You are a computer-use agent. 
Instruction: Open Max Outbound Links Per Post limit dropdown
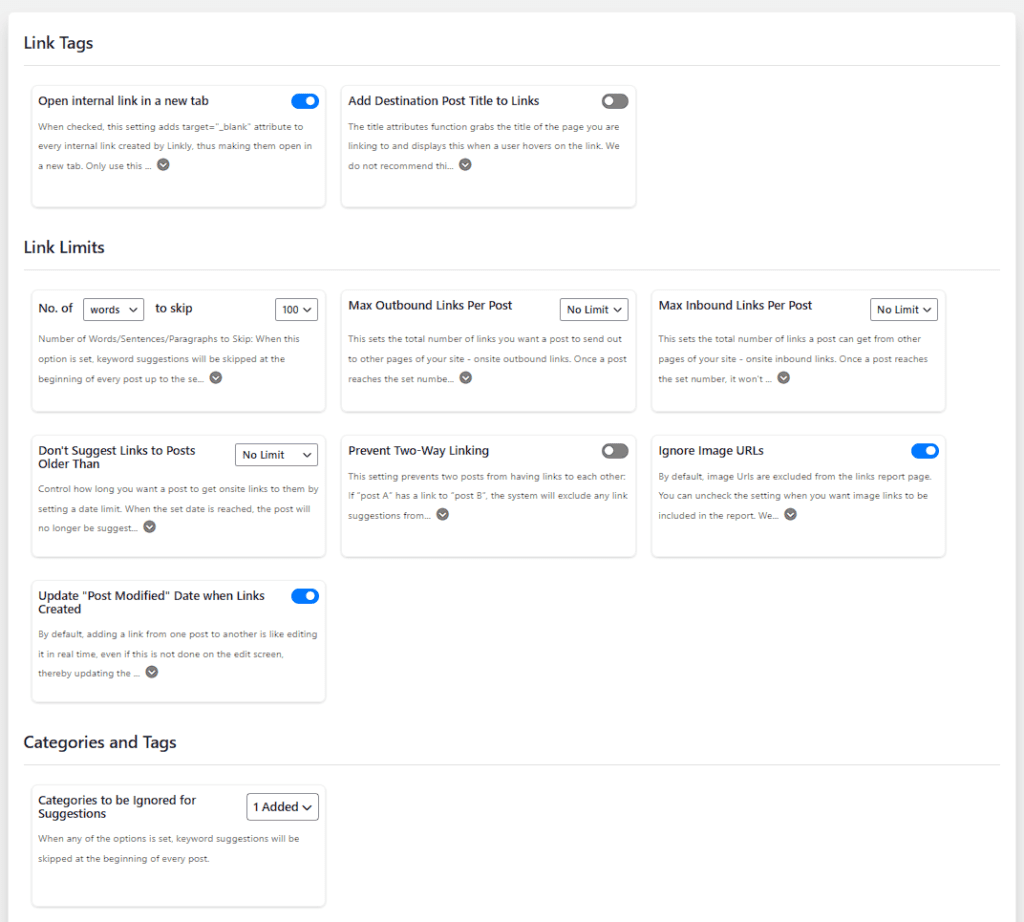click(x=593, y=309)
